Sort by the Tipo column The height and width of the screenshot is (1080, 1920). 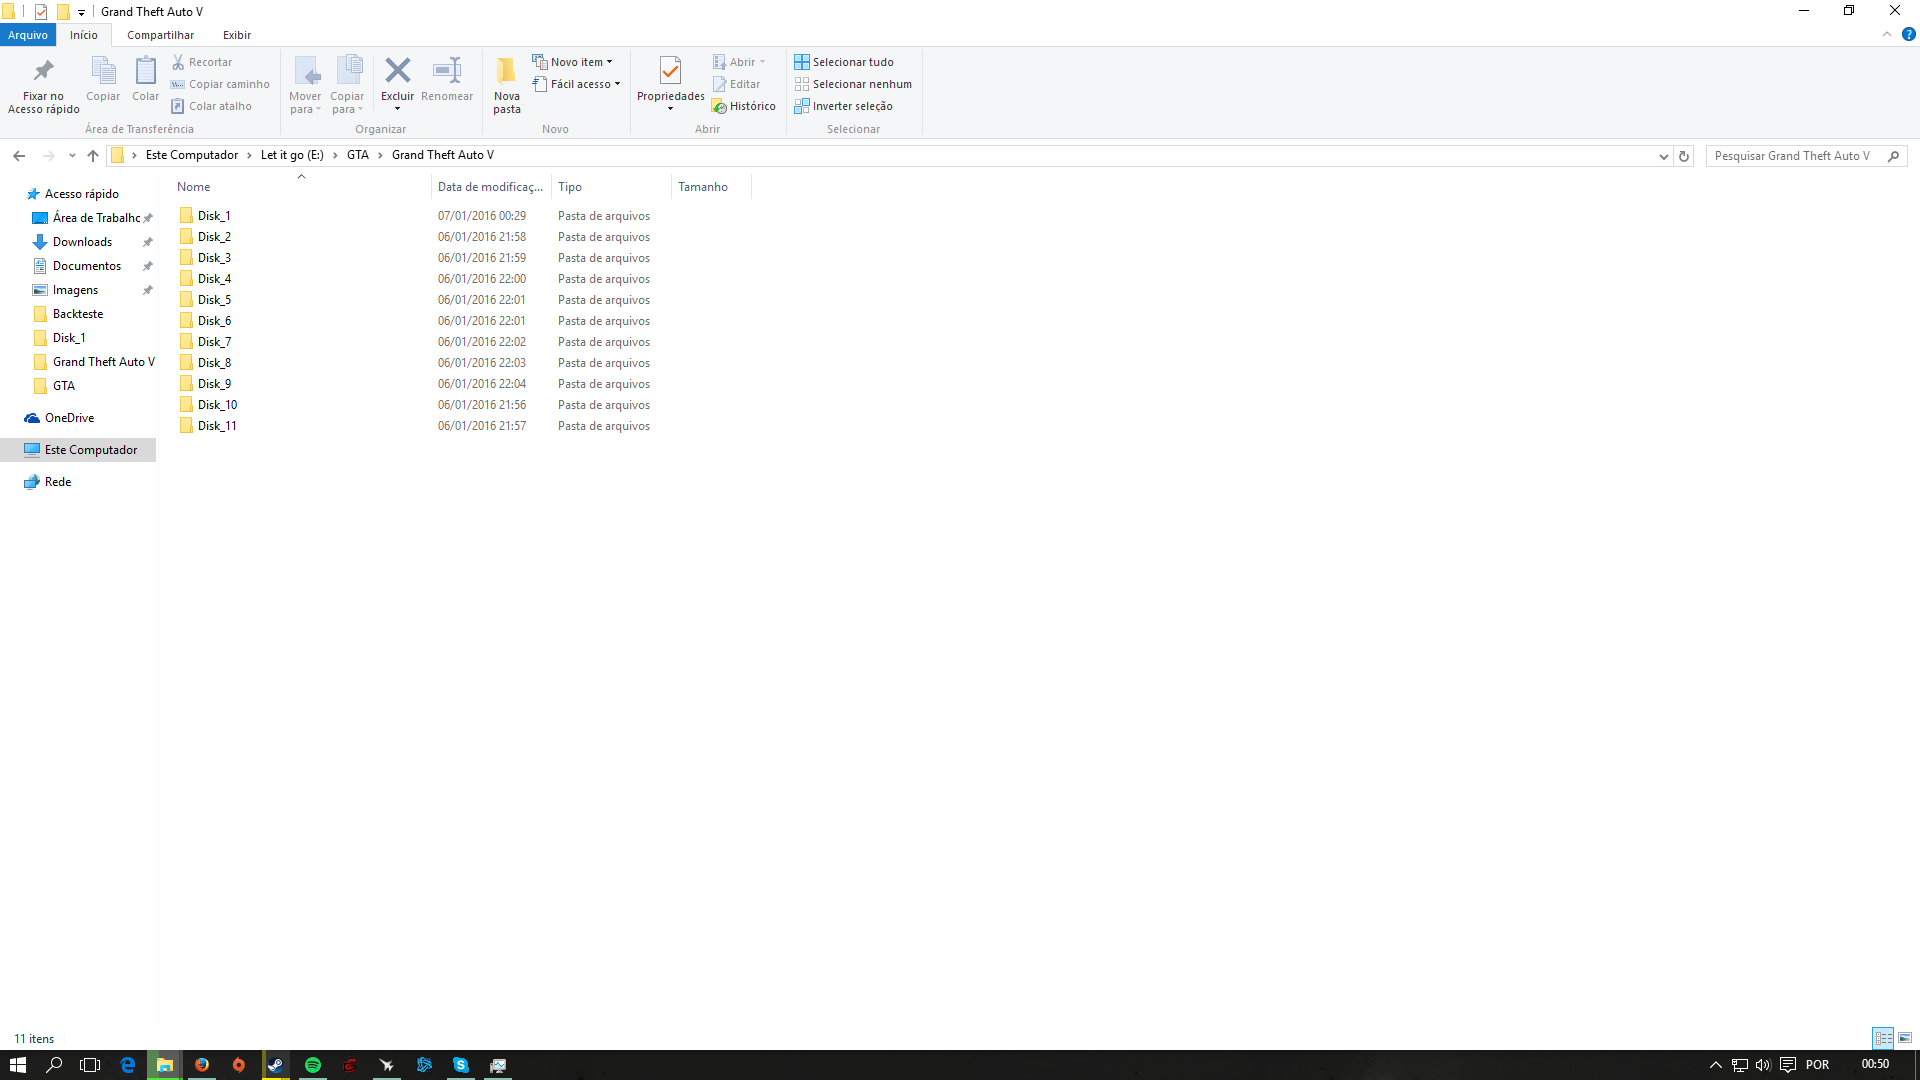click(x=611, y=187)
